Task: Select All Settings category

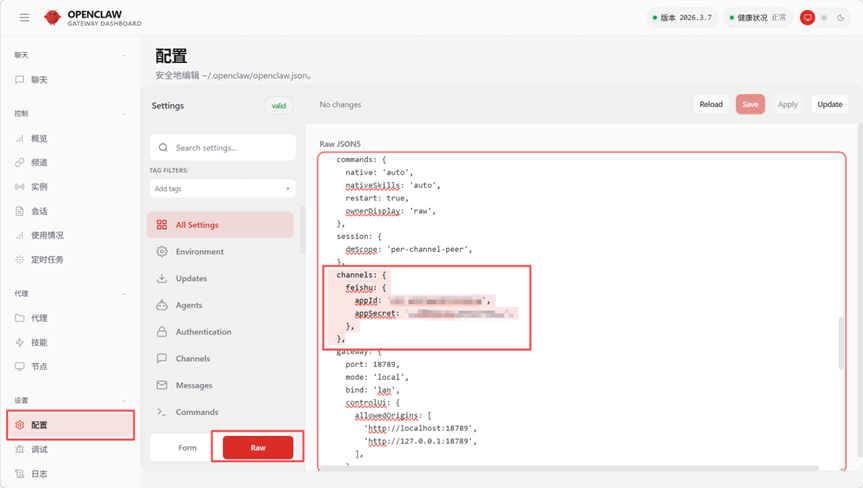Action: 220,225
